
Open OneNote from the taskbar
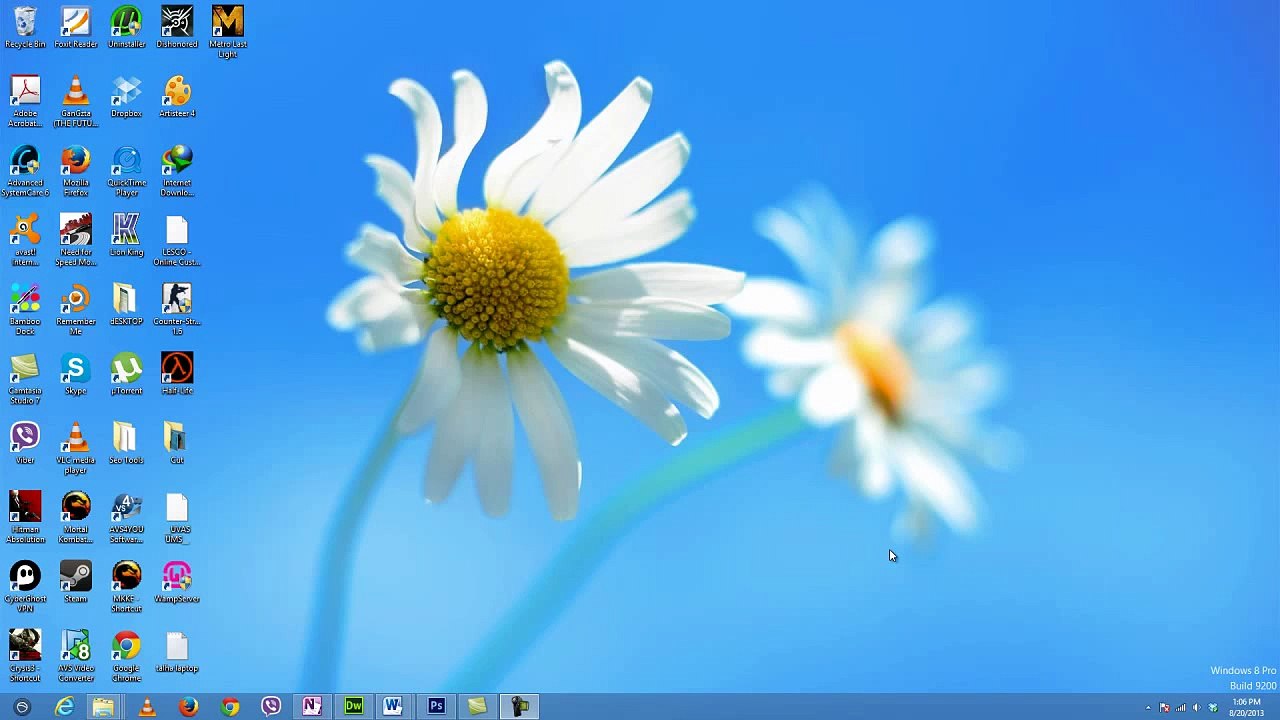point(312,707)
